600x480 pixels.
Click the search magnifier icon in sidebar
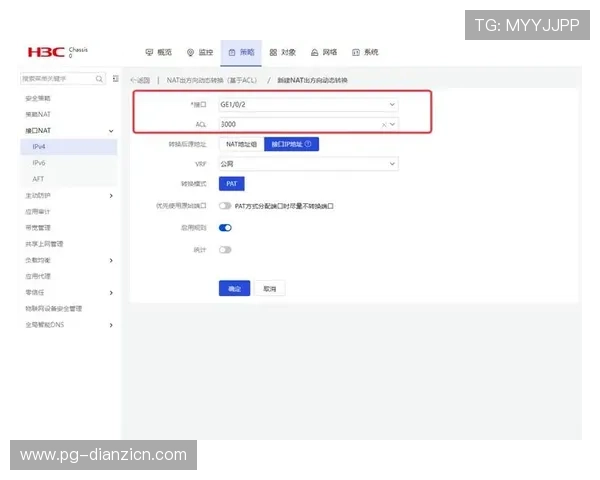(x=99, y=79)
